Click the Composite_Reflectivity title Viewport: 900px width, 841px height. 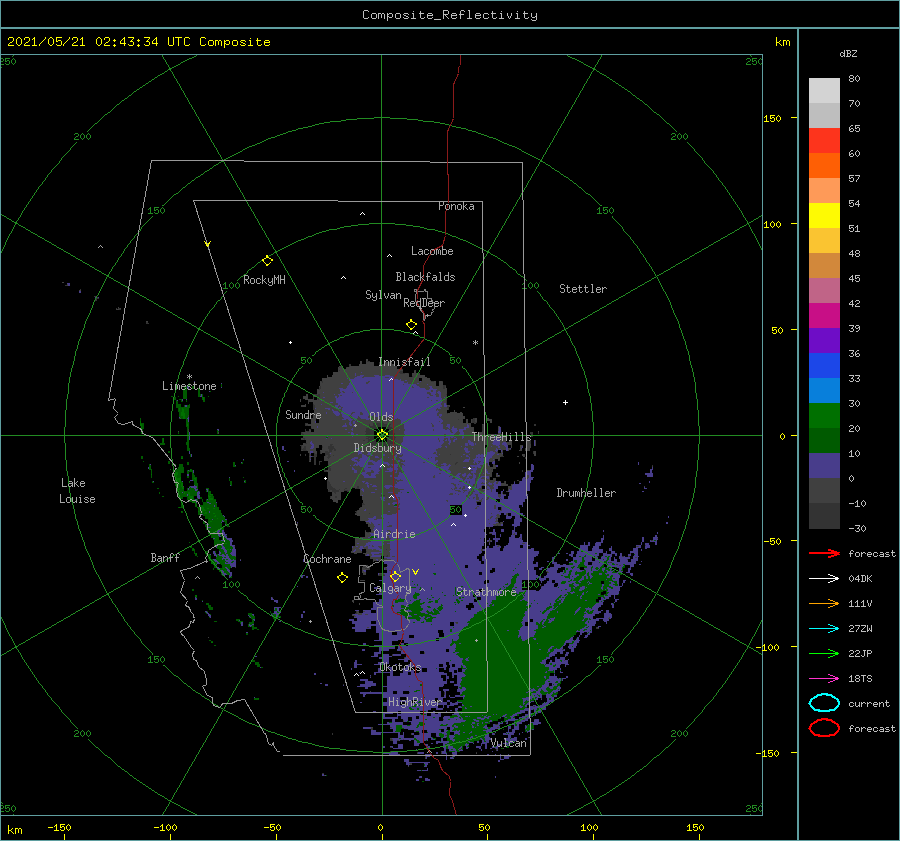click(x=450, y=15)
